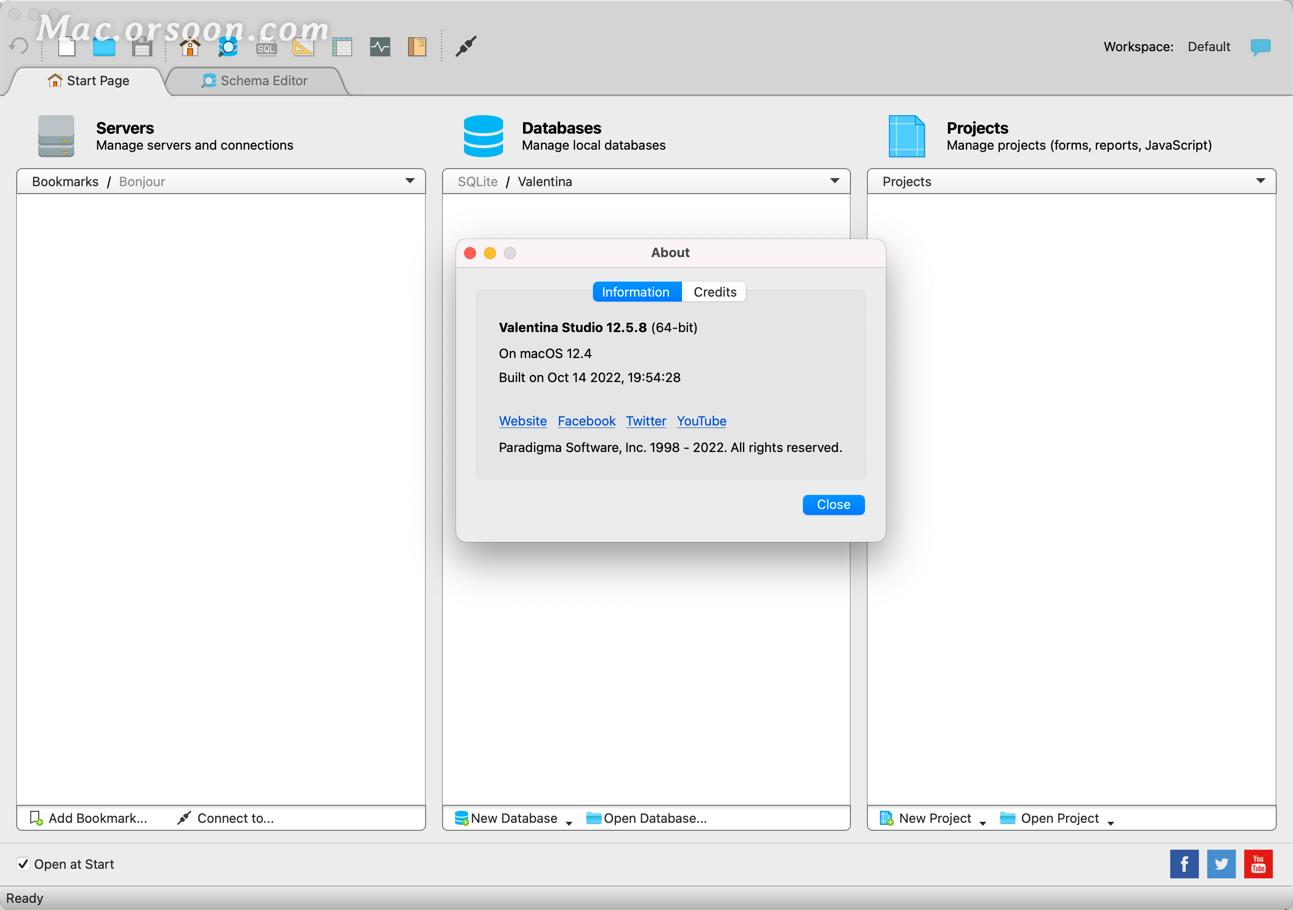Click the 'On macOS 12.4' text
1293x910 pixels.
[x=545, y=353]
